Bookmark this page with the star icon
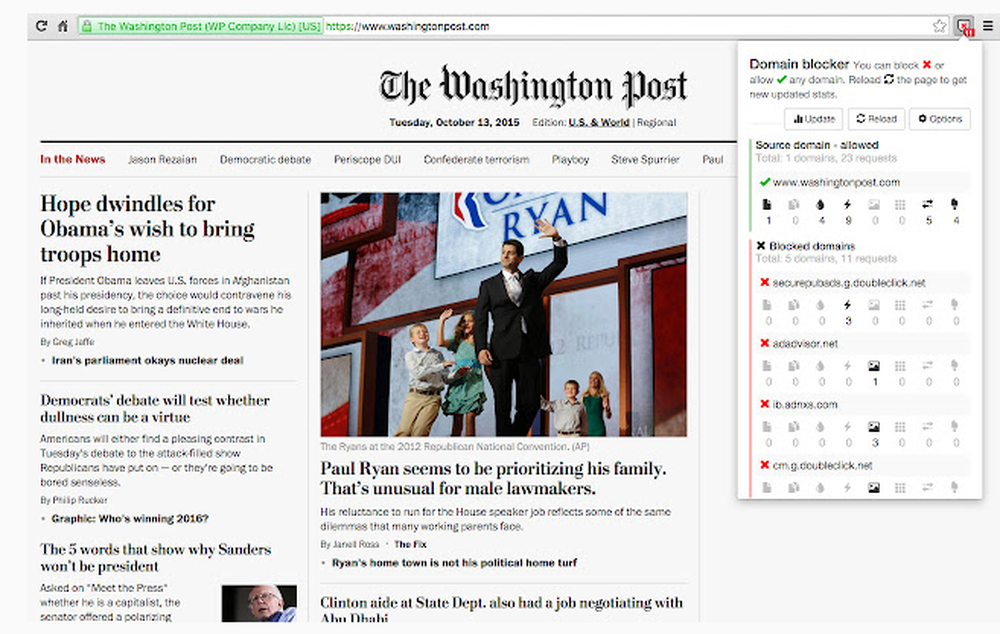This screenshot has height=634, width=1000. point(939,26)
